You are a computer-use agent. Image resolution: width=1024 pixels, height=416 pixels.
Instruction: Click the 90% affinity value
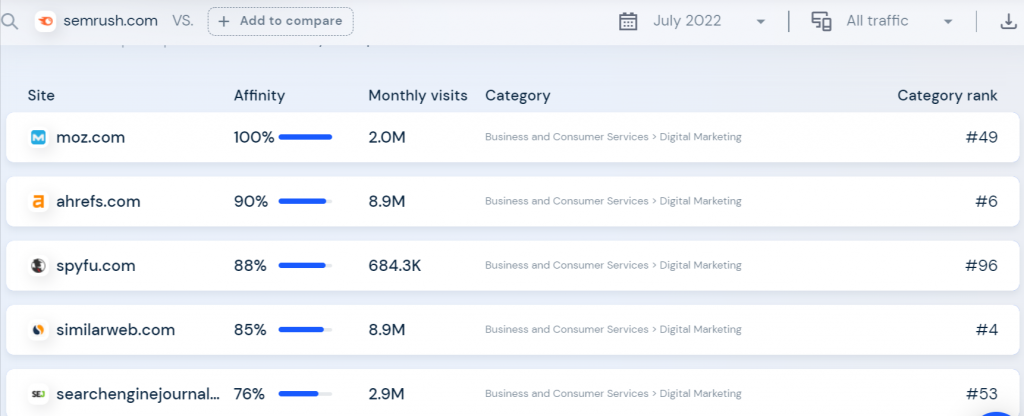[251, 202]
